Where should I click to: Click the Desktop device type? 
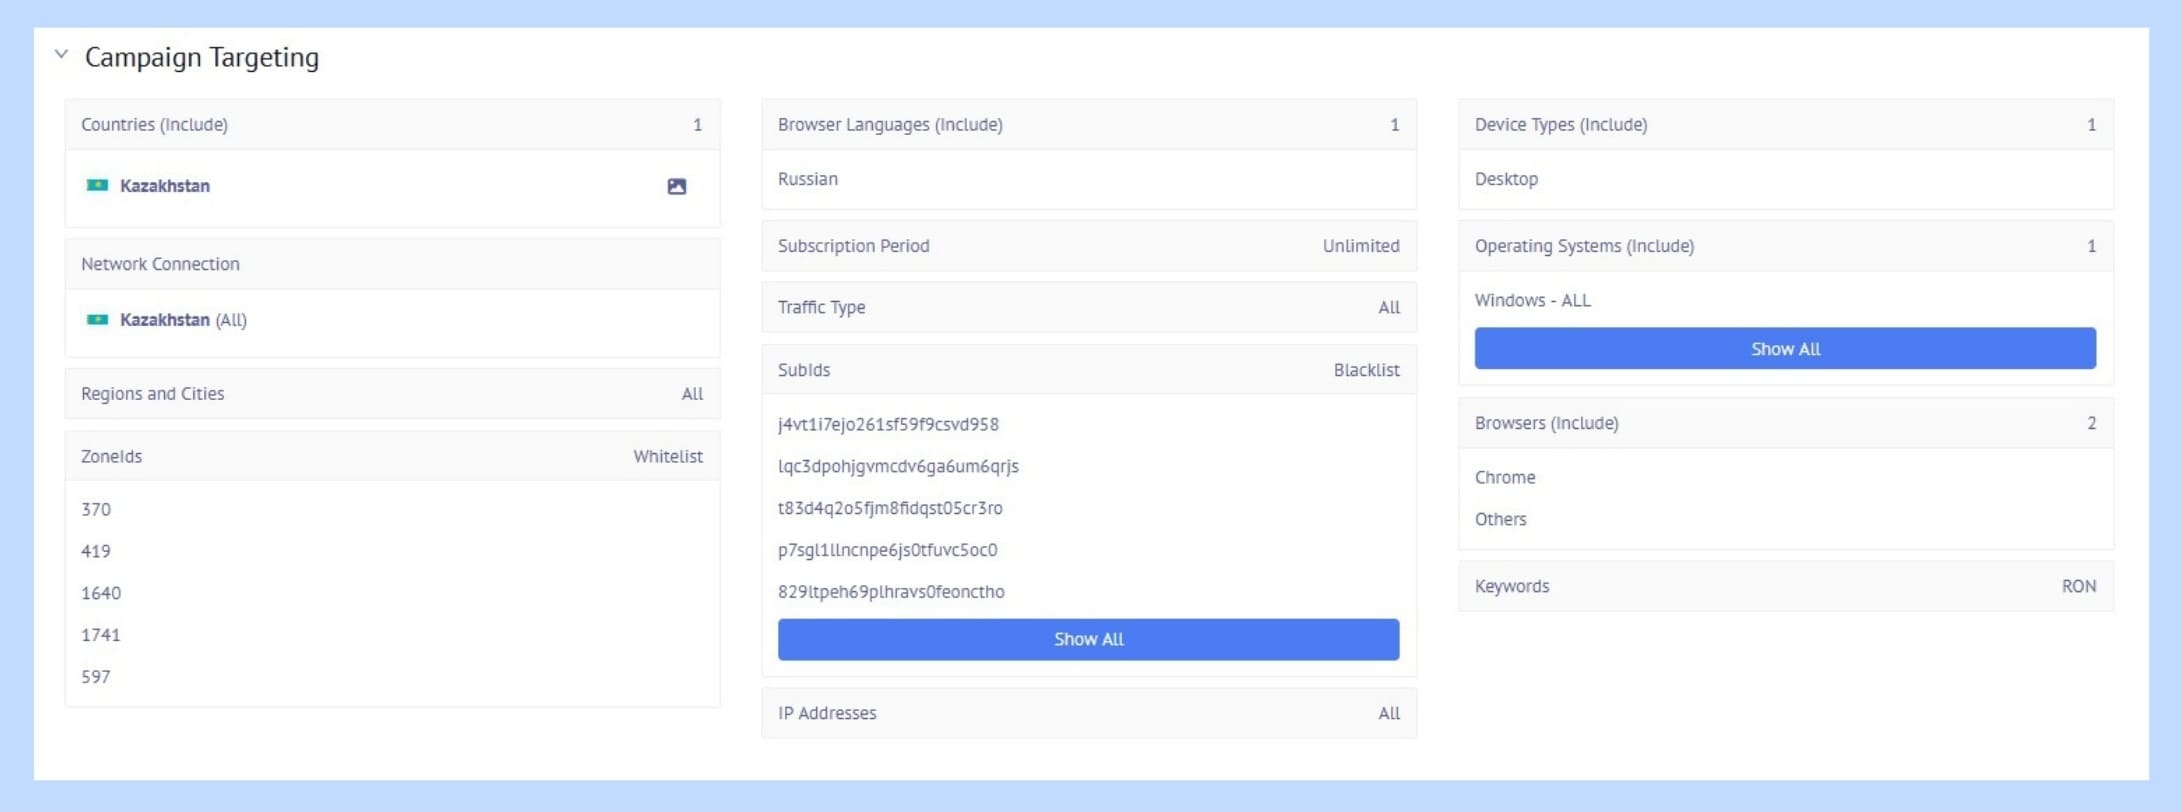(1506, 179)
